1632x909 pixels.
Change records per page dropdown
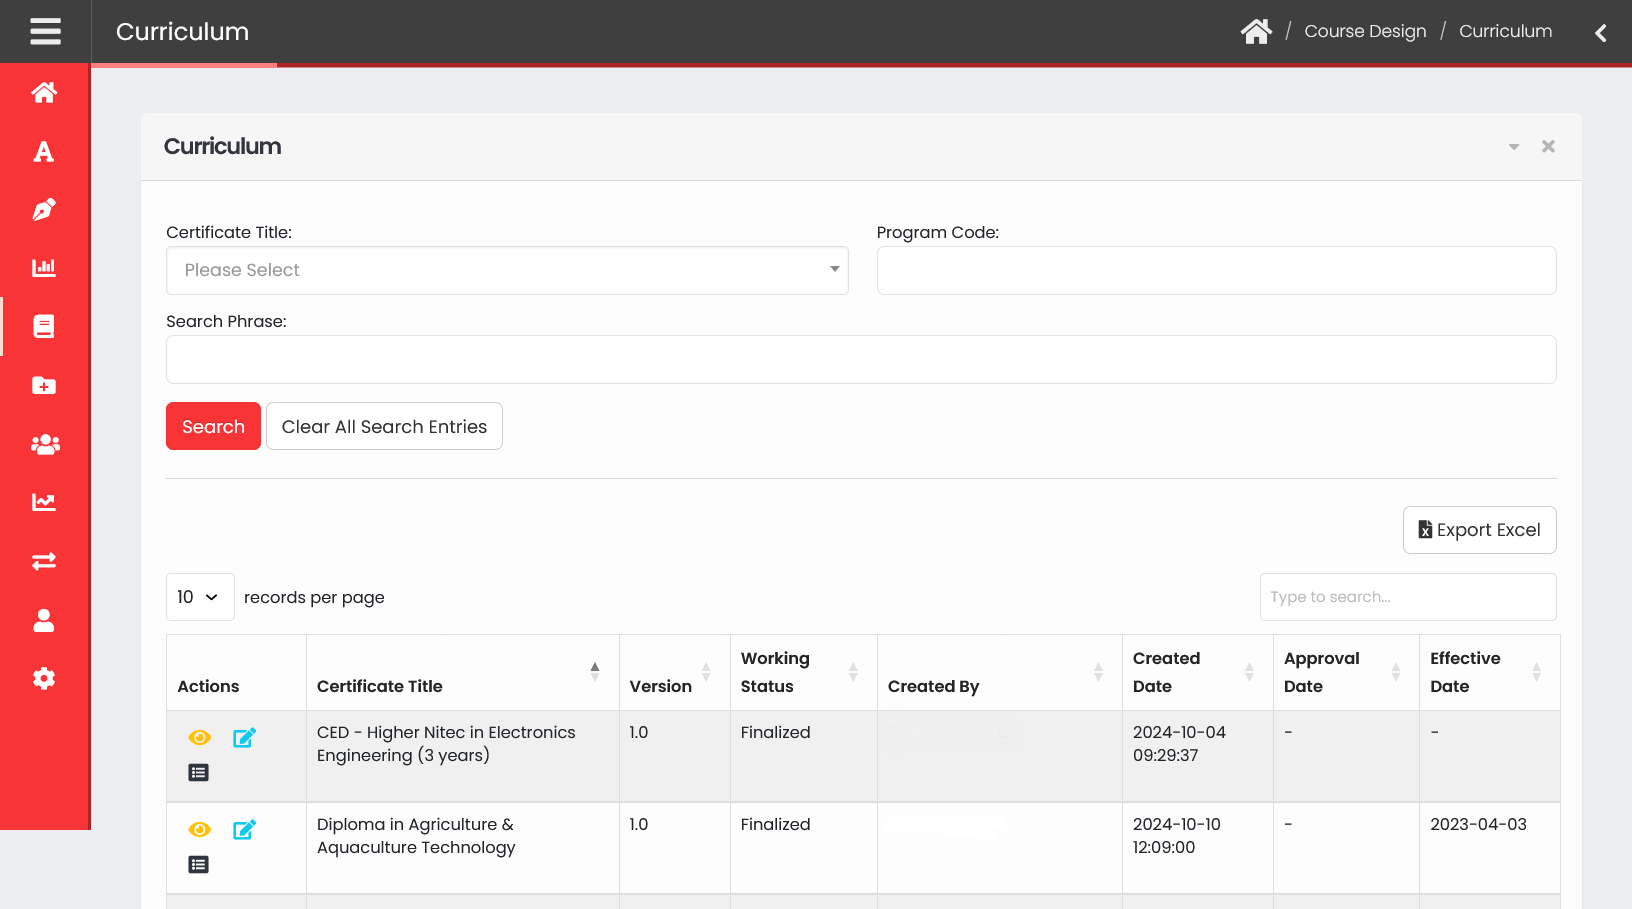200,597
